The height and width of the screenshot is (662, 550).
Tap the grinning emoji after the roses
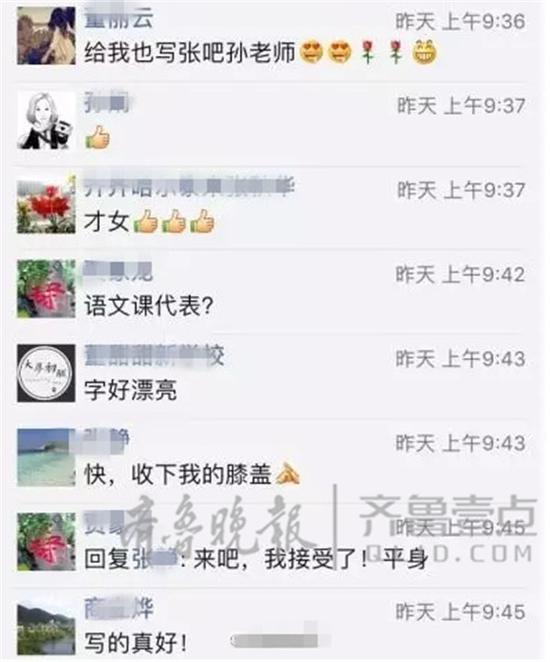[424, 52]
